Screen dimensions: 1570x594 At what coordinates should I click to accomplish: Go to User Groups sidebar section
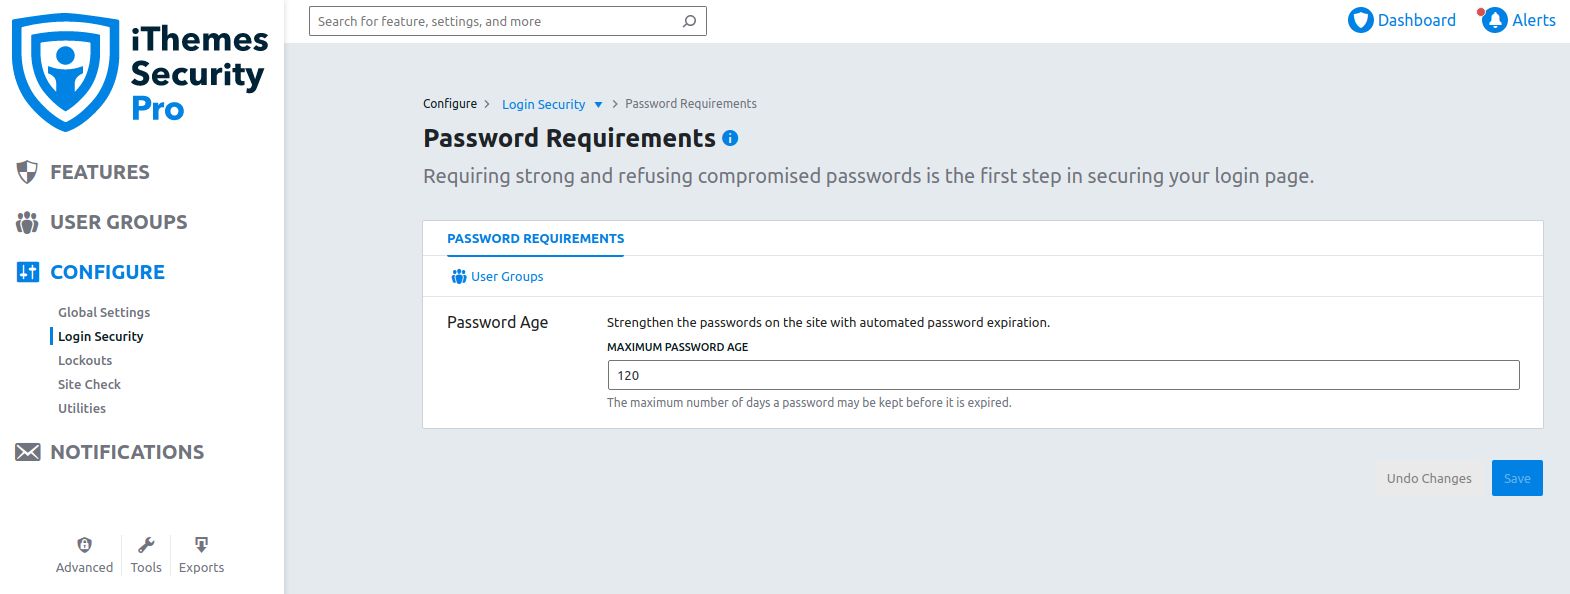pyautogui.click(x=118, y=222)
